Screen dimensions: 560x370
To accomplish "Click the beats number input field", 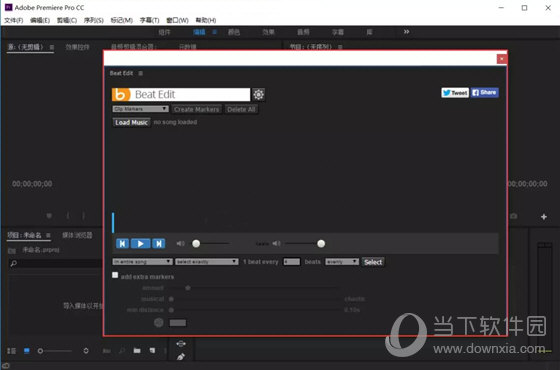I will coord(291,262).
